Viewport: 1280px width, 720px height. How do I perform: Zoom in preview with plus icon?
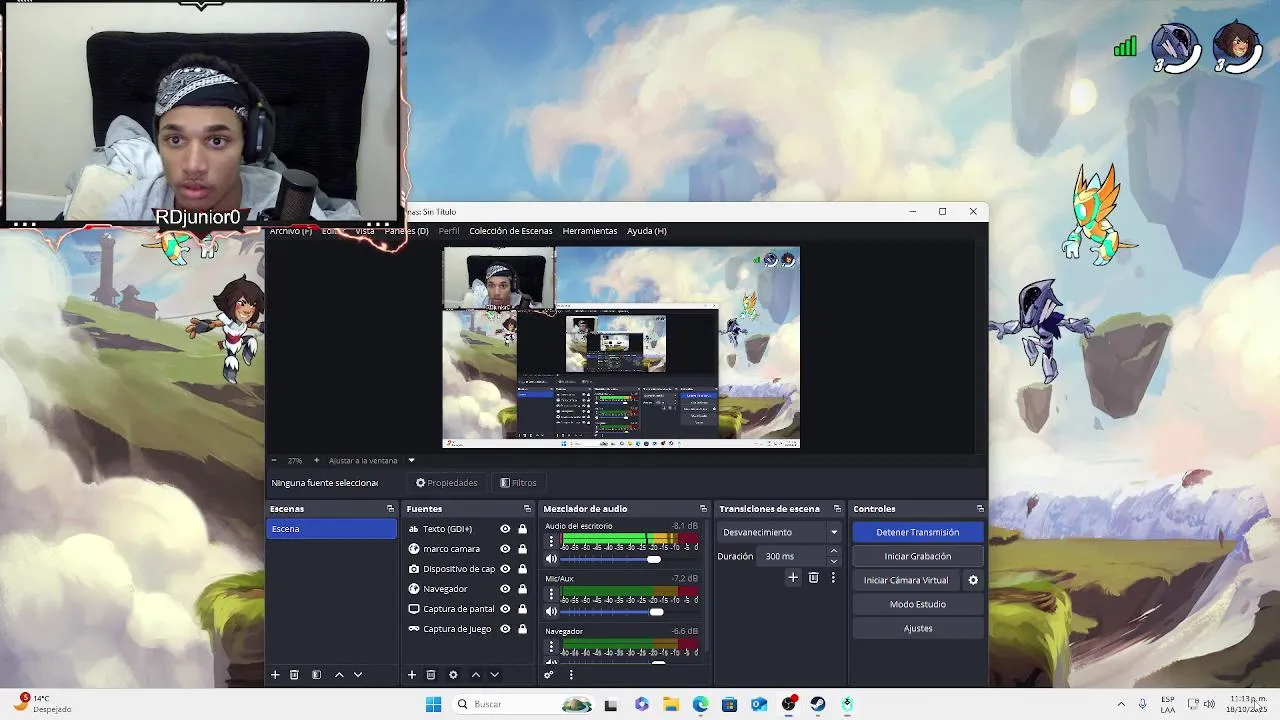click(x=316, y=461)
